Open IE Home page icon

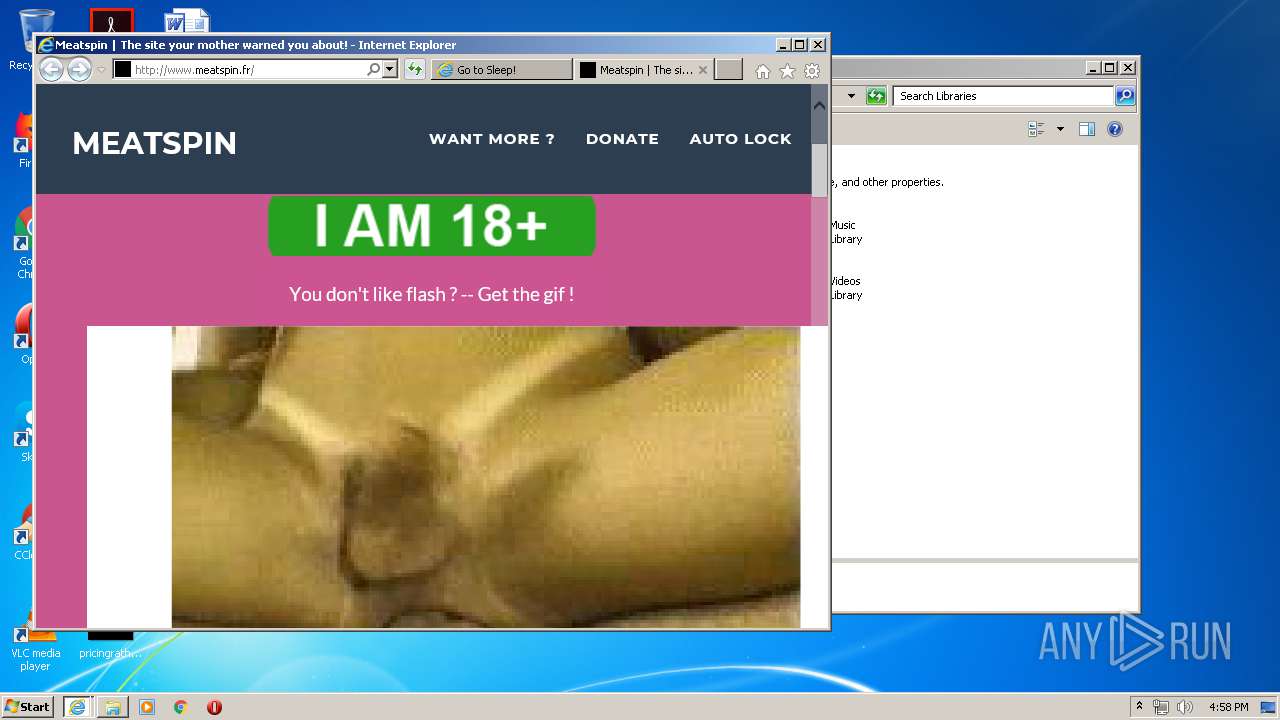[763, 71]
